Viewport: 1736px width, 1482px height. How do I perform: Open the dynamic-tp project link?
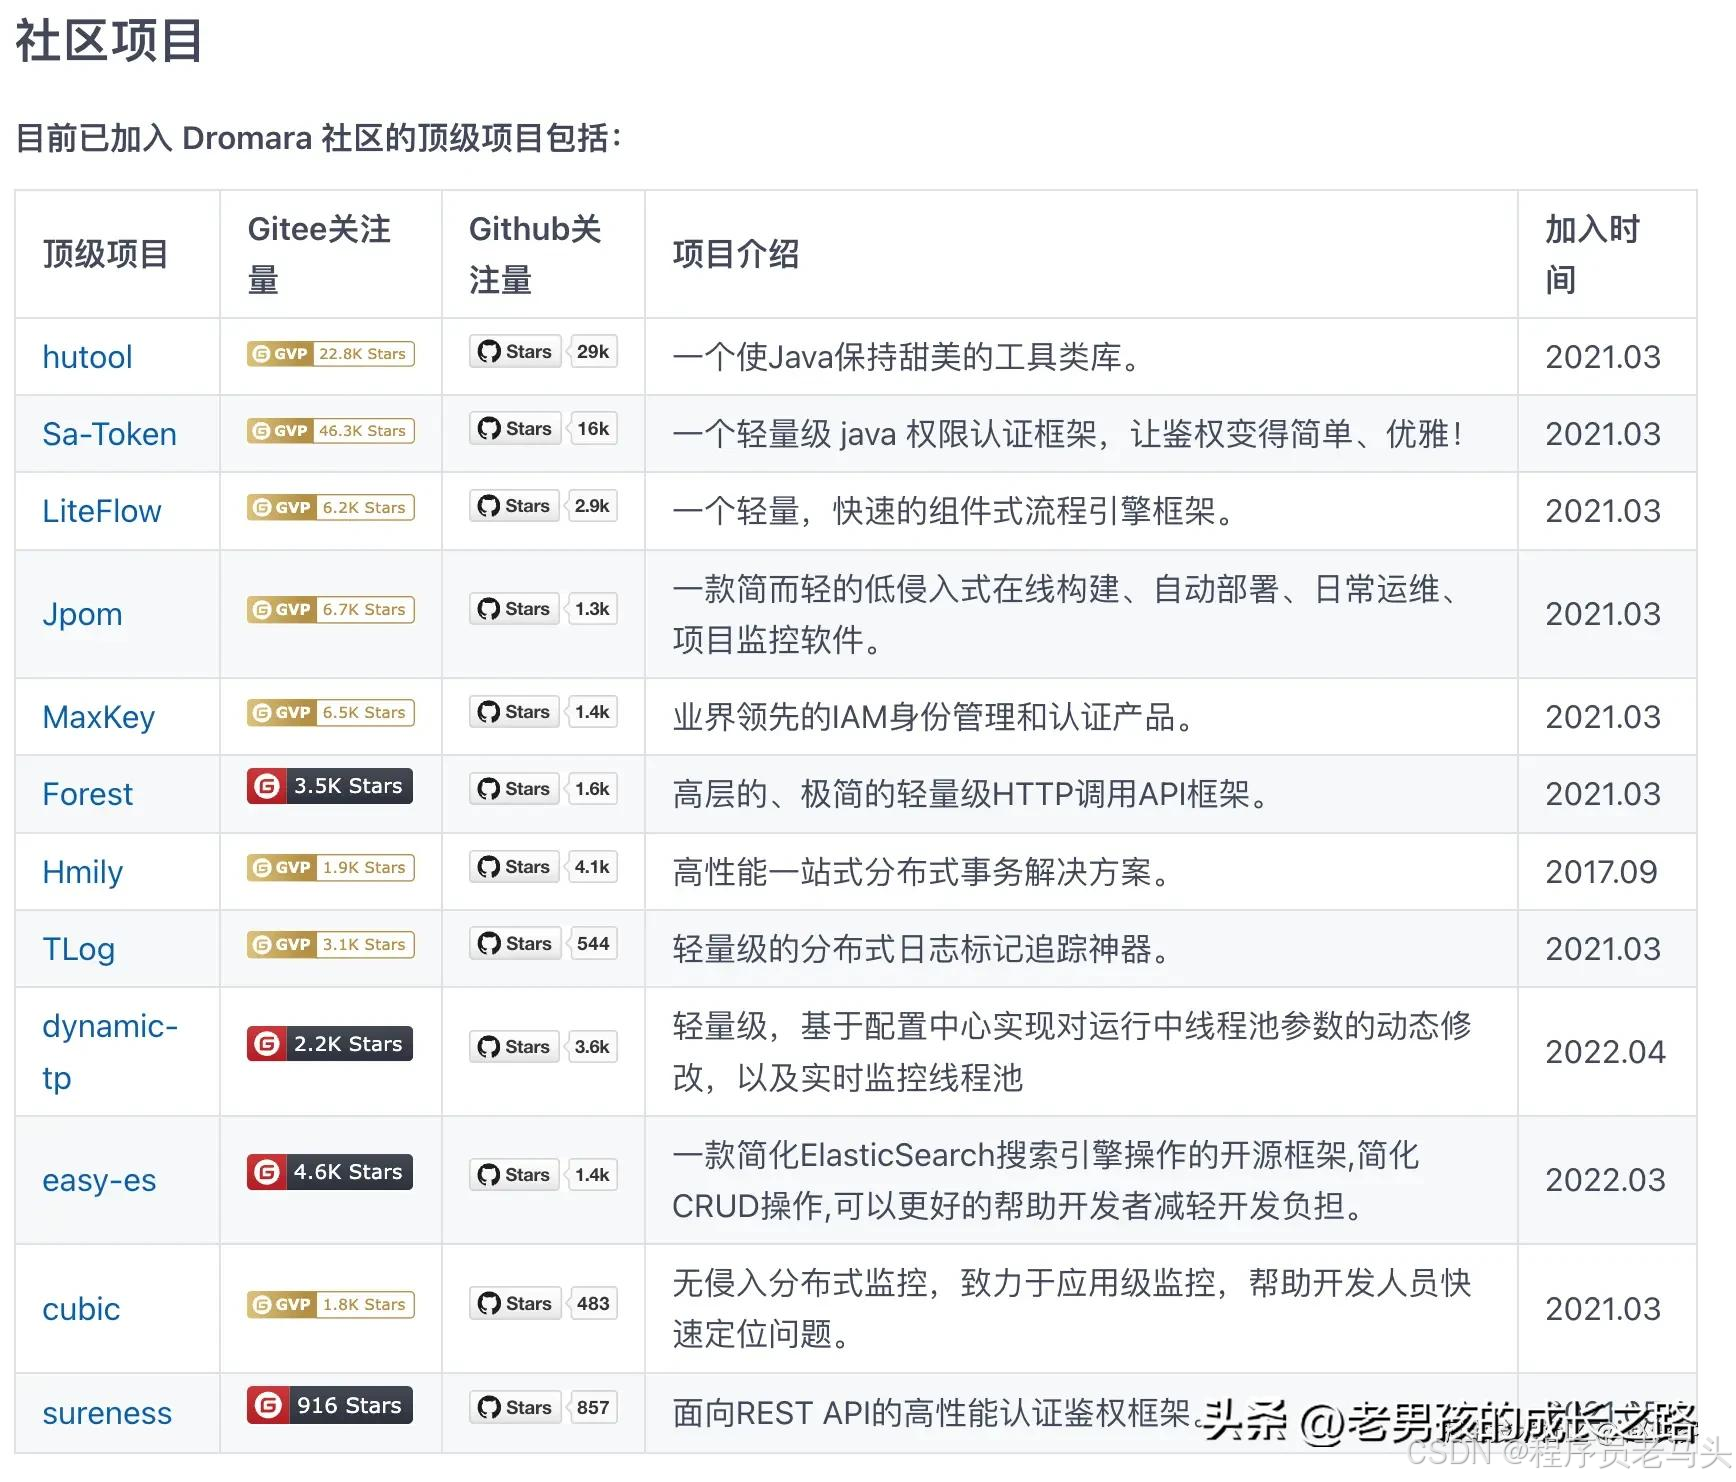(110, 1052)
